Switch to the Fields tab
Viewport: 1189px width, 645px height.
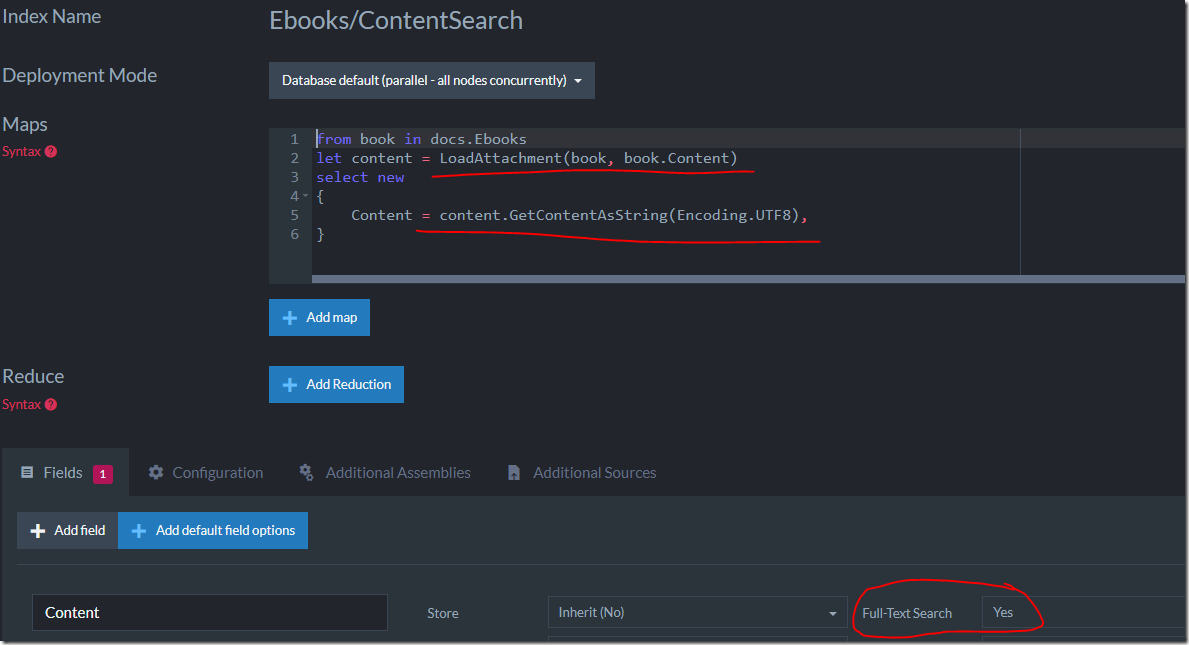click(66, 473)
